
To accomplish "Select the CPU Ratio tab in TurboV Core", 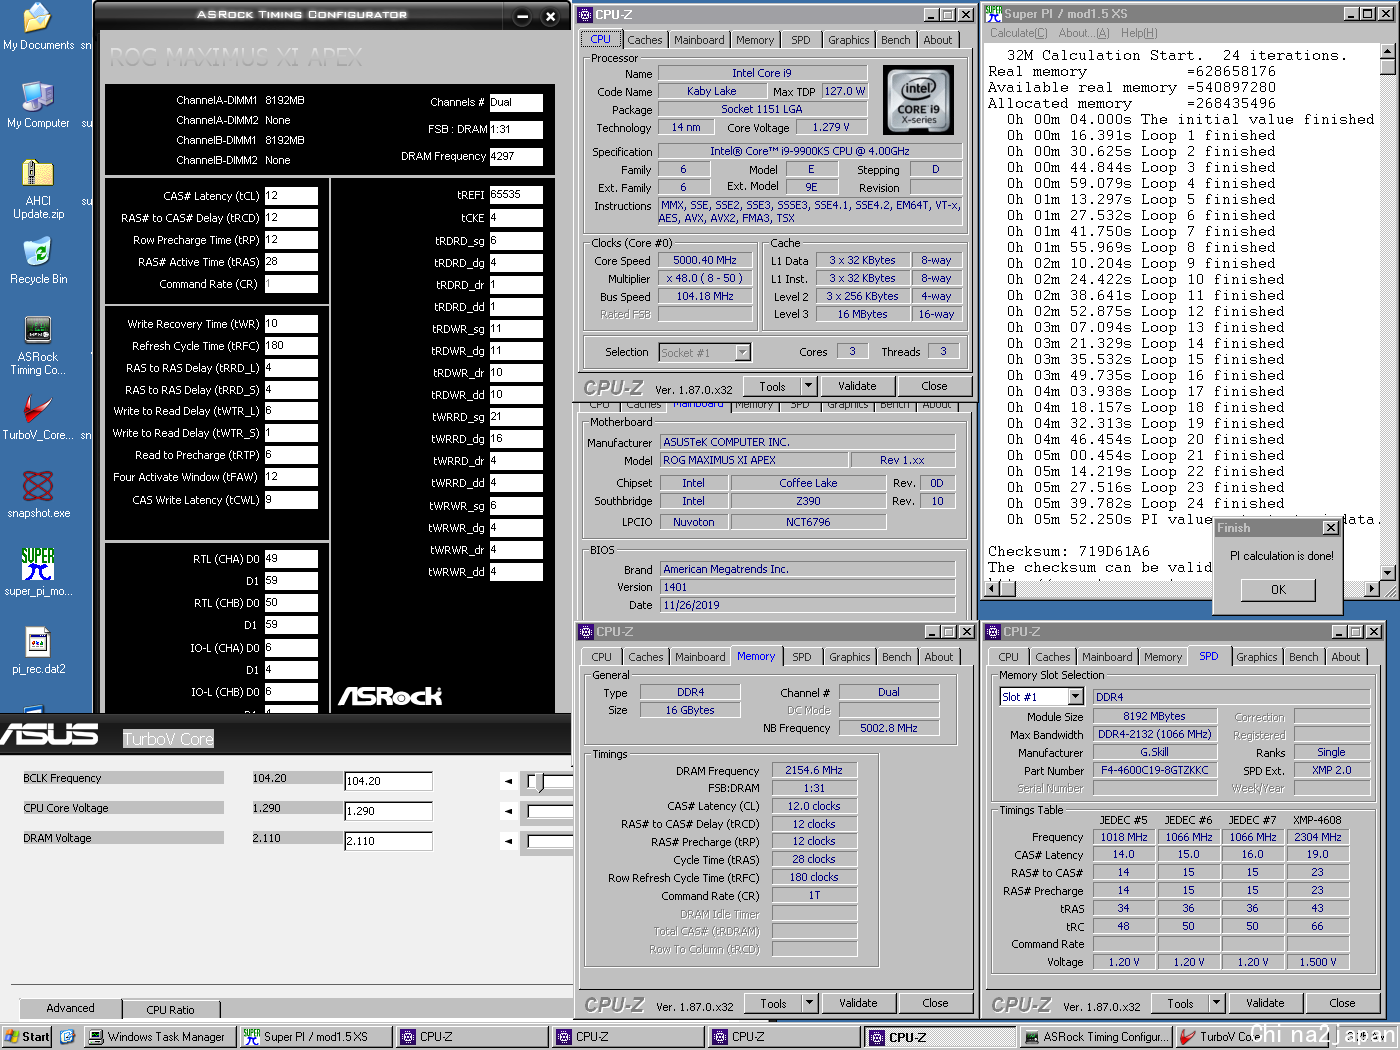I will click(x=170, y=1010).
